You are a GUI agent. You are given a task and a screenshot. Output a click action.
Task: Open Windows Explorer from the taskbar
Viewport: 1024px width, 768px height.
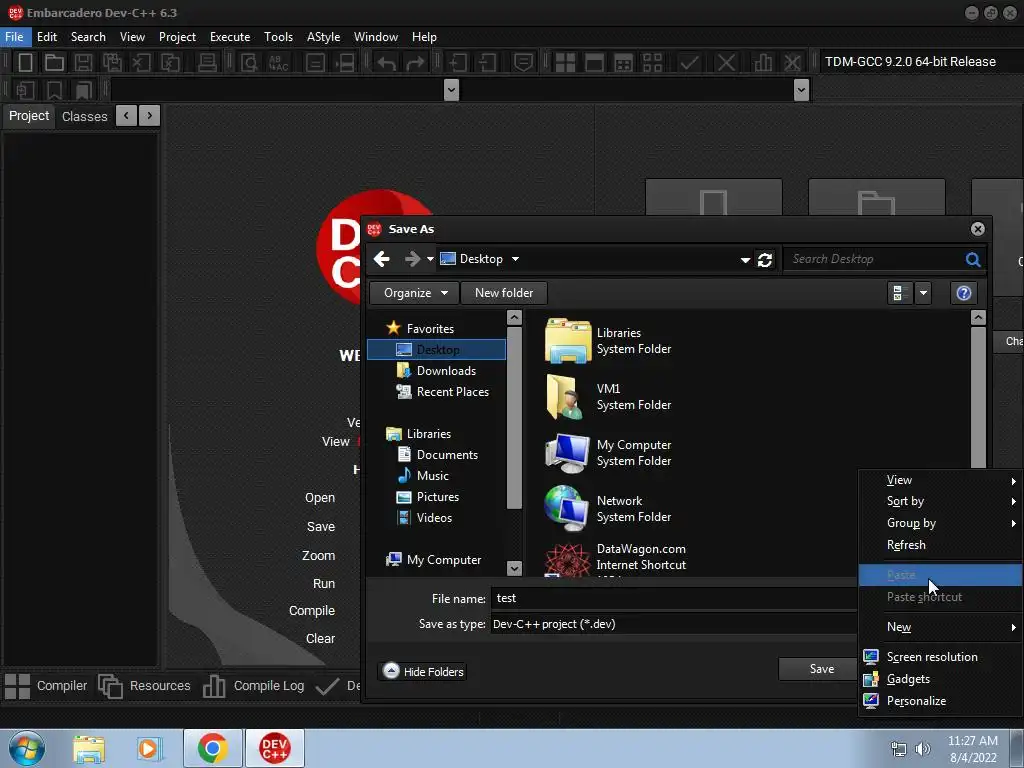coord(89,749)
